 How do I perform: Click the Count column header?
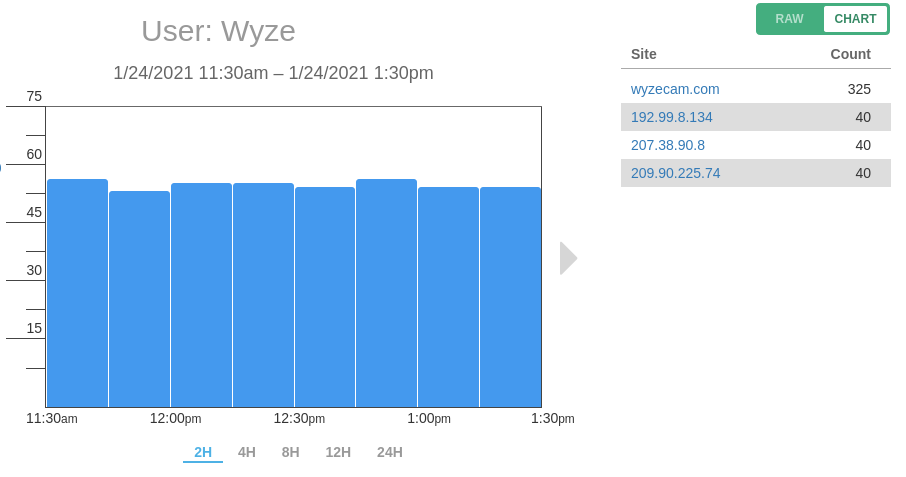[x=850, y=54]
